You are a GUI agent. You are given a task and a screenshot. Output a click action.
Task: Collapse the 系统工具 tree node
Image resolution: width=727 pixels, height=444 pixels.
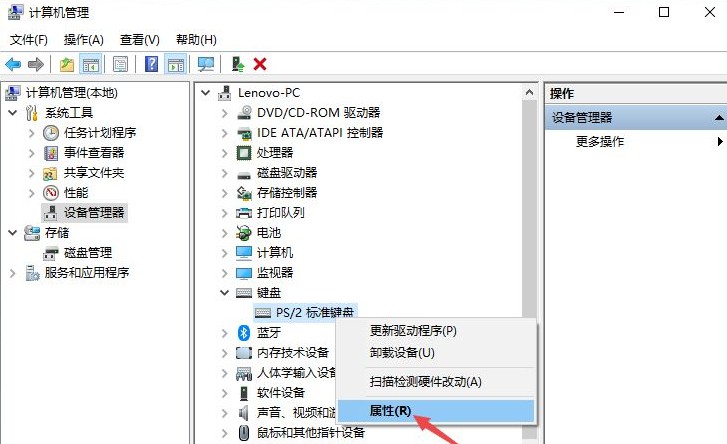tap(13, 113)
